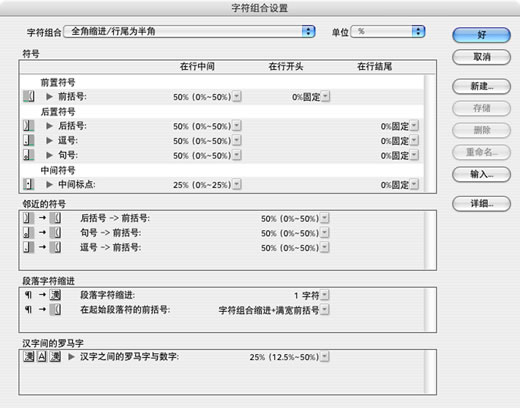Click the 新建... button
The width and height of the screenshot is (520, 408).
click(481, 86)
